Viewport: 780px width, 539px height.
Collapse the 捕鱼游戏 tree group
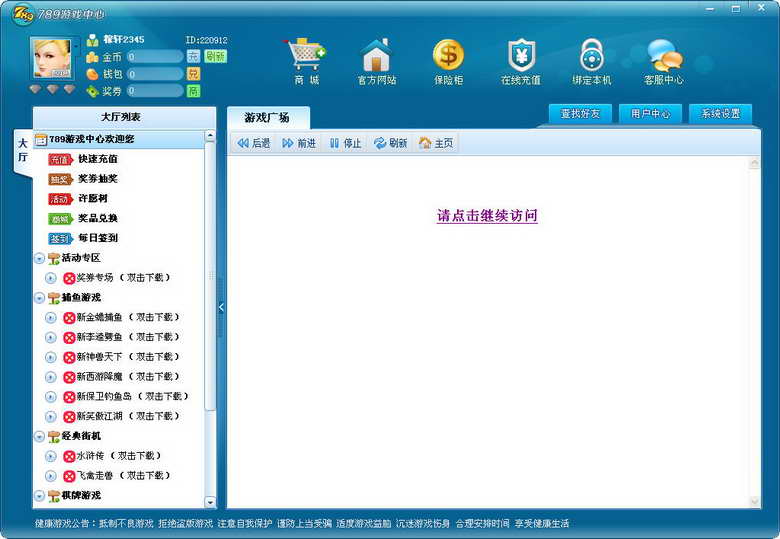click(x=39, y=298)
